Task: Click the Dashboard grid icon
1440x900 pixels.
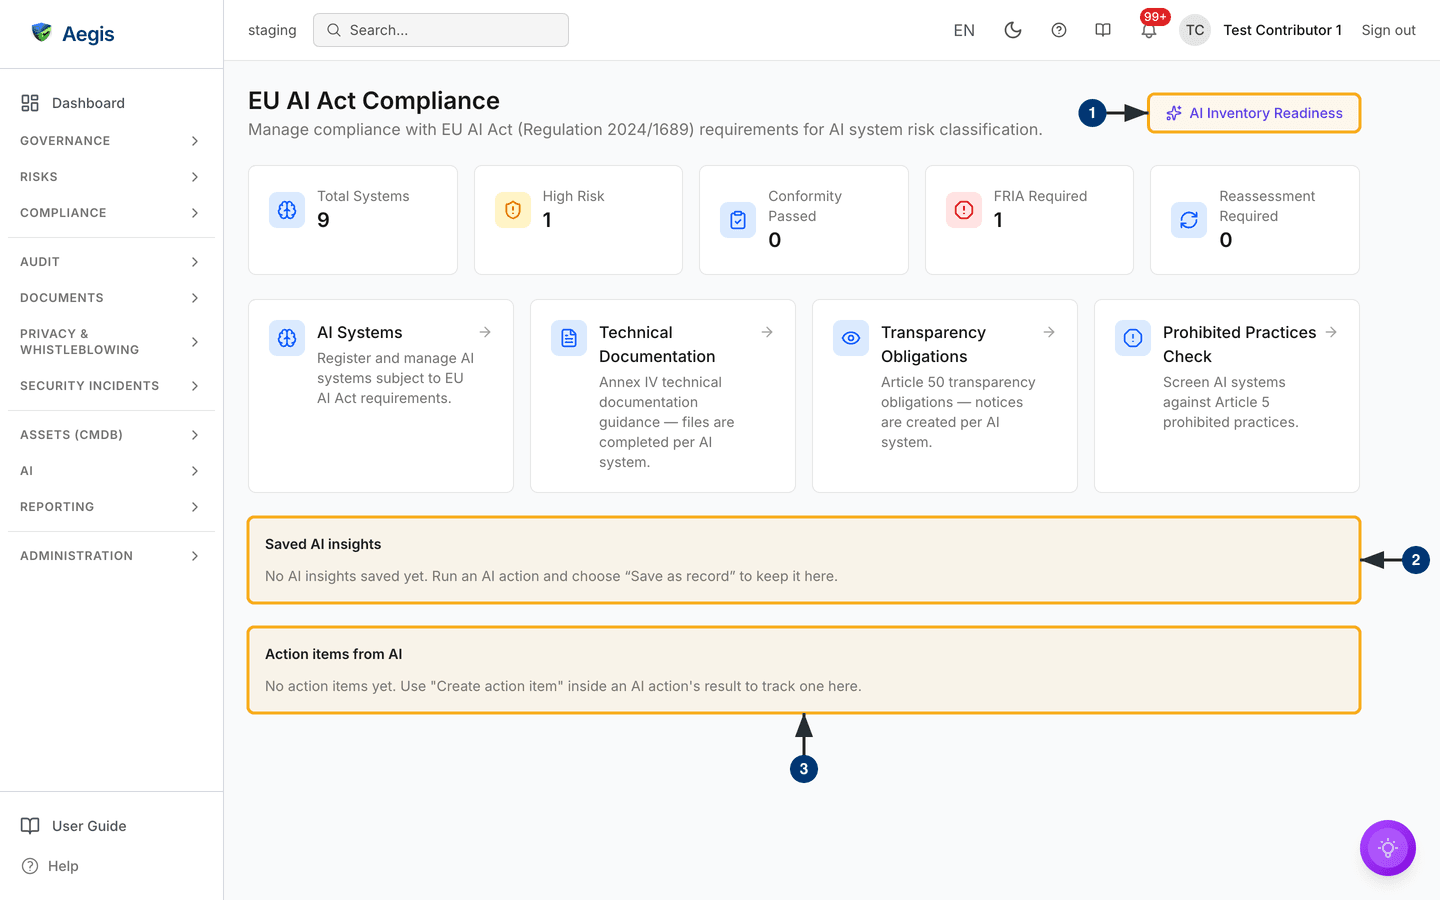Action: [30, 103]
